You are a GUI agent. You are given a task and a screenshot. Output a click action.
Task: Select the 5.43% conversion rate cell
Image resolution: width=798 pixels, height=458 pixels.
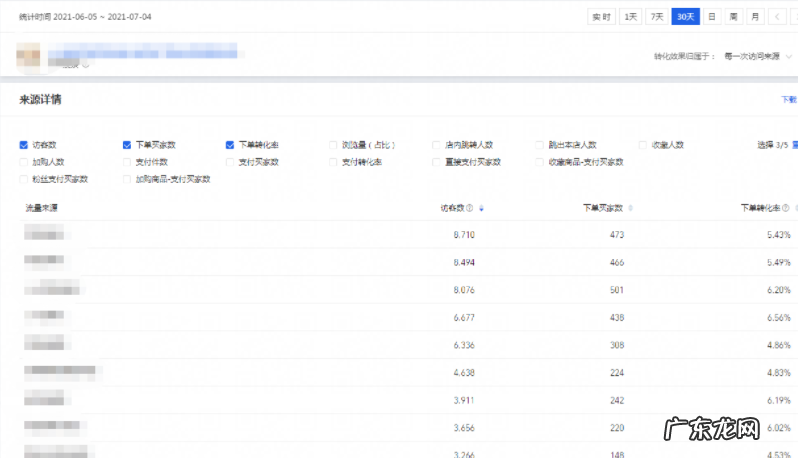(x=779, y=235)
